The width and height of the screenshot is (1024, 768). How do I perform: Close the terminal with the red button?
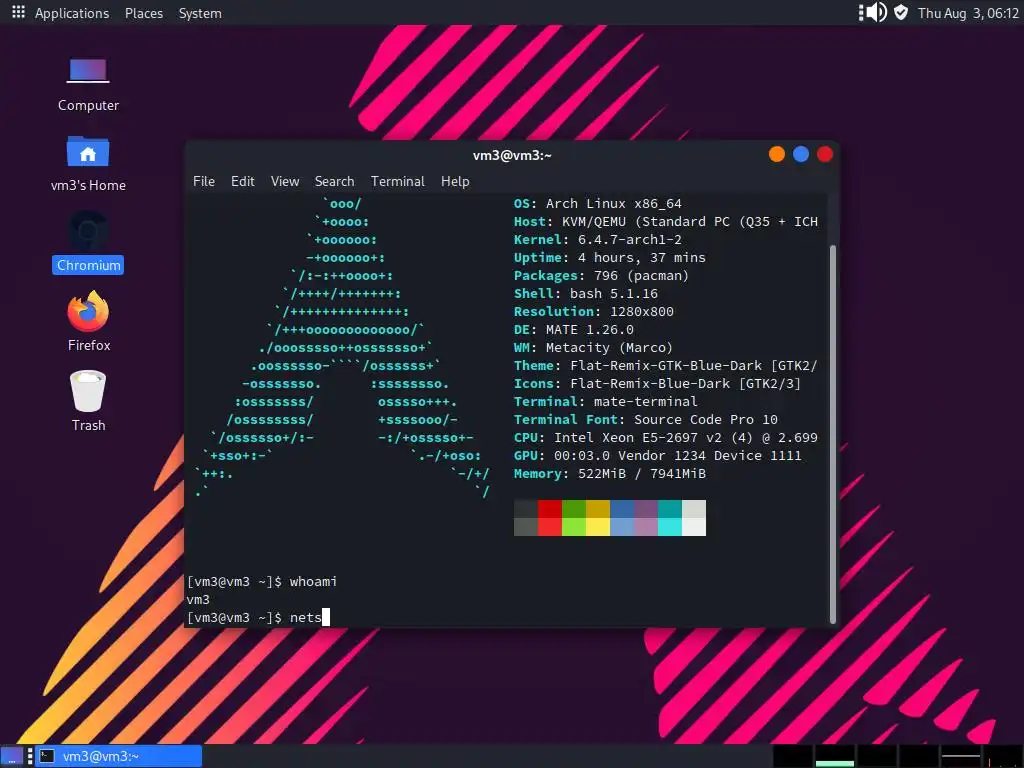pos(825,154)
